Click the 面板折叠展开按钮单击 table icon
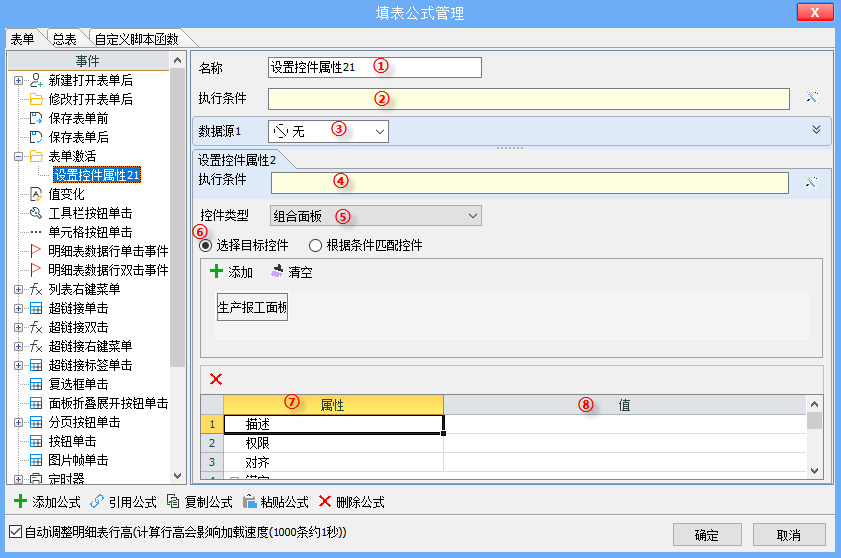The height and width of the screenshot is (558, 841). (x=36, y=403)
